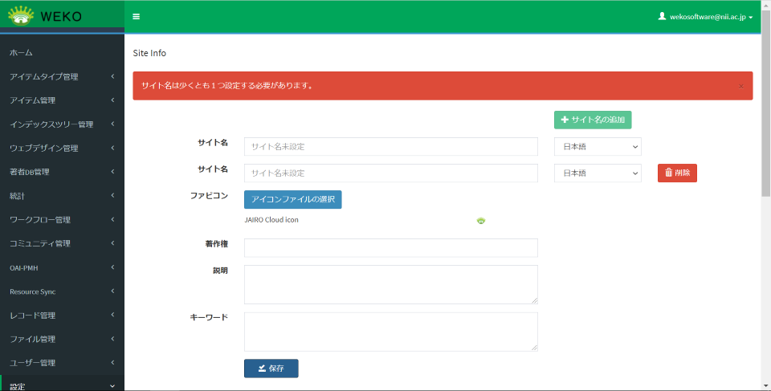
Task: Open ホーム in the sidebar
Action: [x=62, y=53]
